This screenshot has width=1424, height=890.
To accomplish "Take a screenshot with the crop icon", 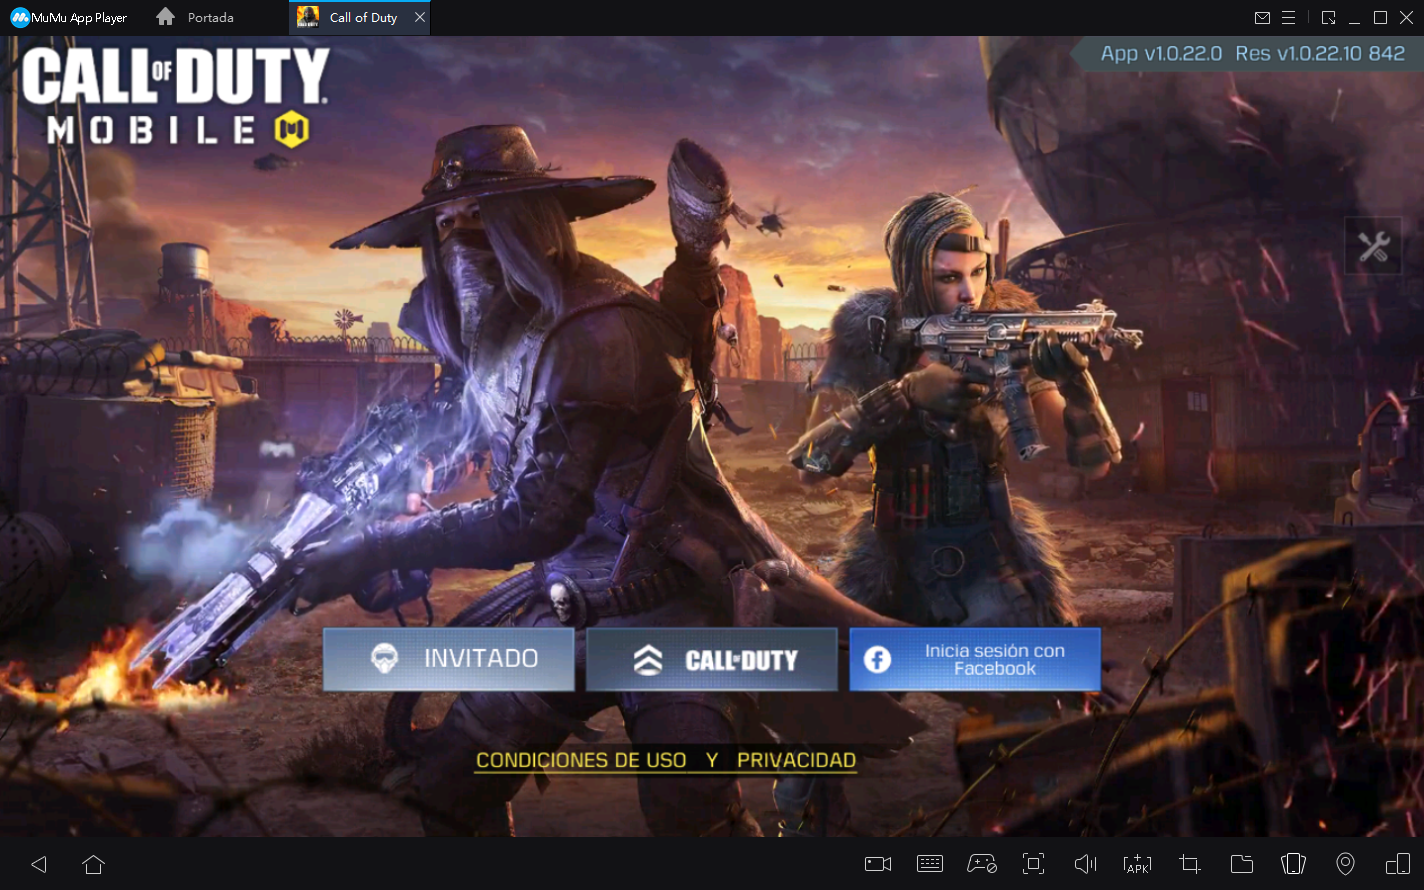I will [1189, 864].
